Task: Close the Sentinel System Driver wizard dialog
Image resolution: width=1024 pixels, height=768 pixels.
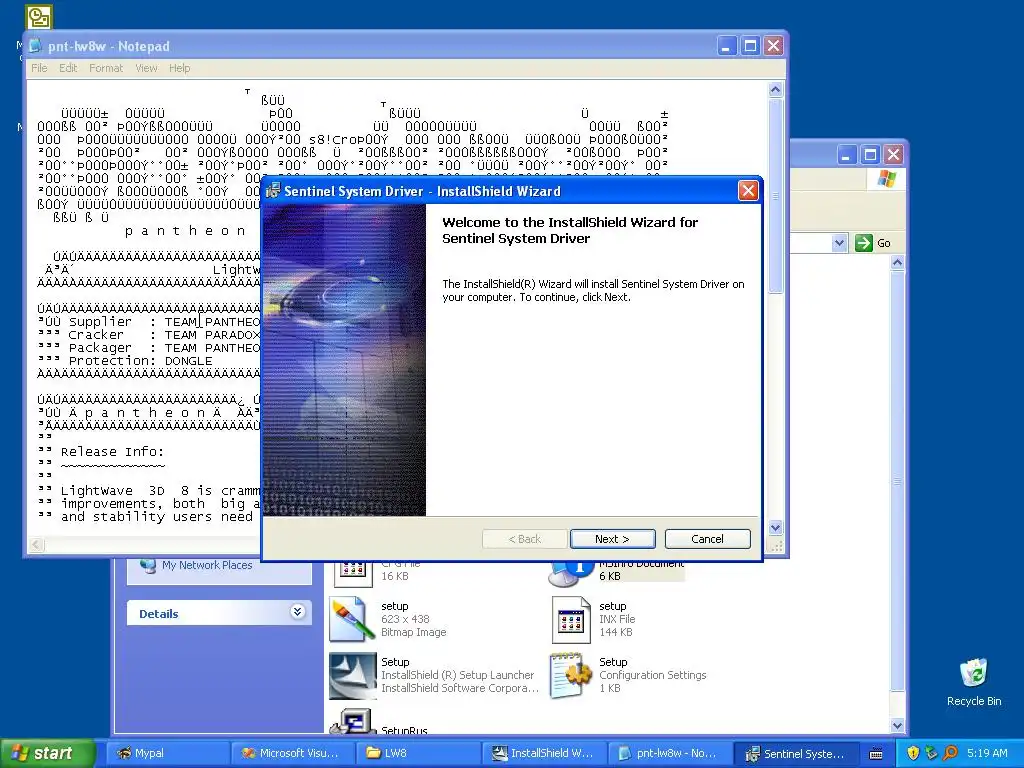Action: coord(748,191)
